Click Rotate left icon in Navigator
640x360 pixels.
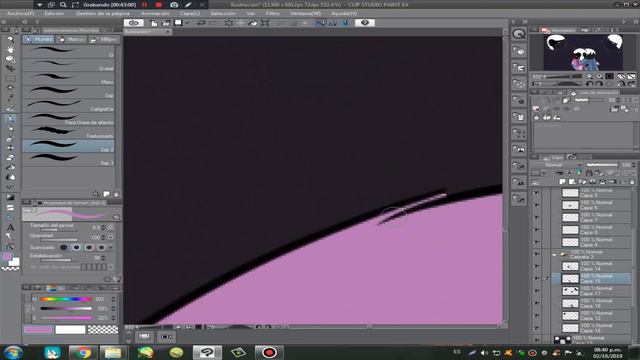(x=590, y=84)
